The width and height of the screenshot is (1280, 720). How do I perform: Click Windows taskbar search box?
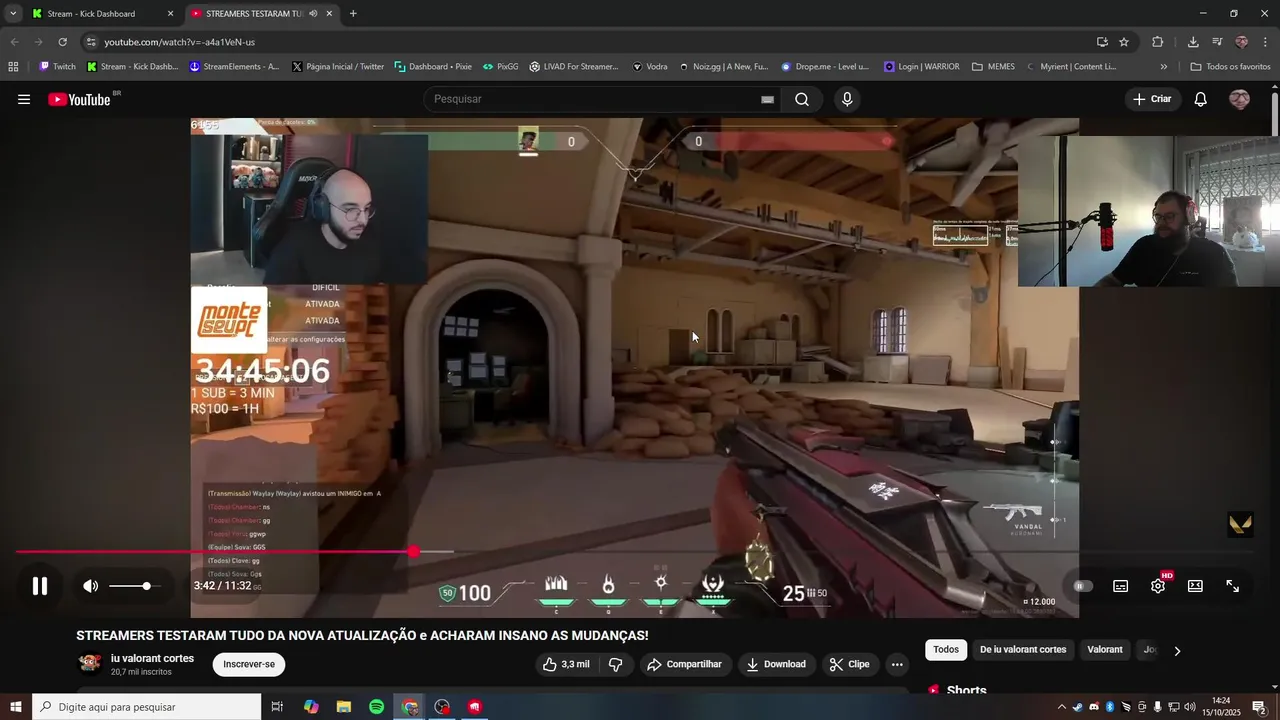coord(146,707)
